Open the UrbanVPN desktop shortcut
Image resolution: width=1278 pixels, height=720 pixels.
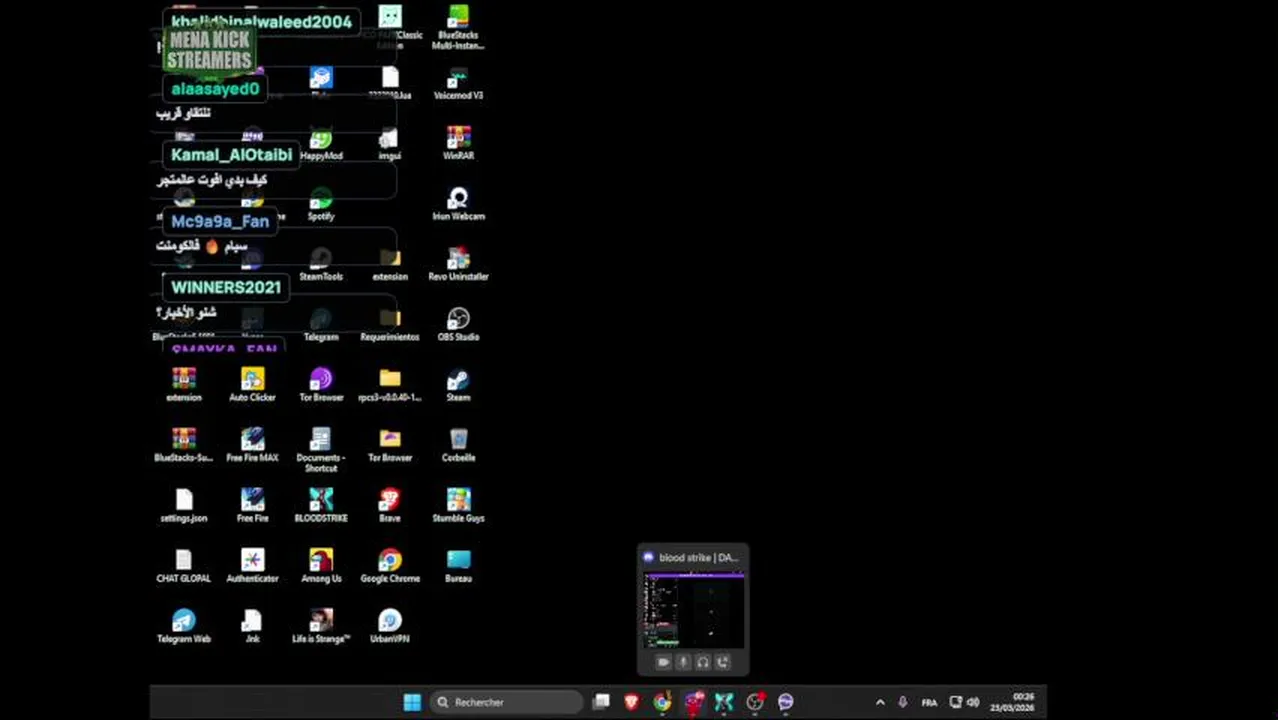390,626
